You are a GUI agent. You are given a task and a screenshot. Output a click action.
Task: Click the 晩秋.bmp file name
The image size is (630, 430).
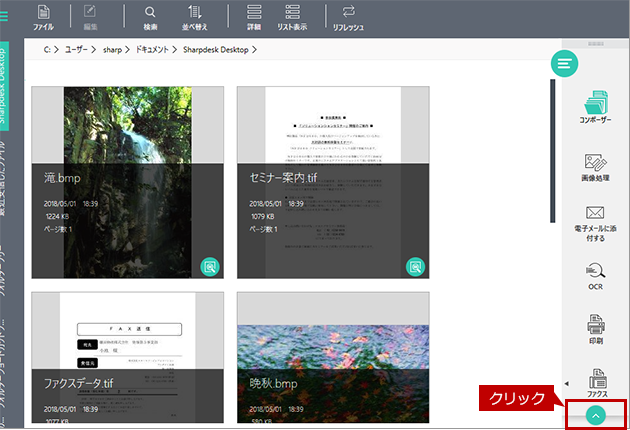[273, 383]
